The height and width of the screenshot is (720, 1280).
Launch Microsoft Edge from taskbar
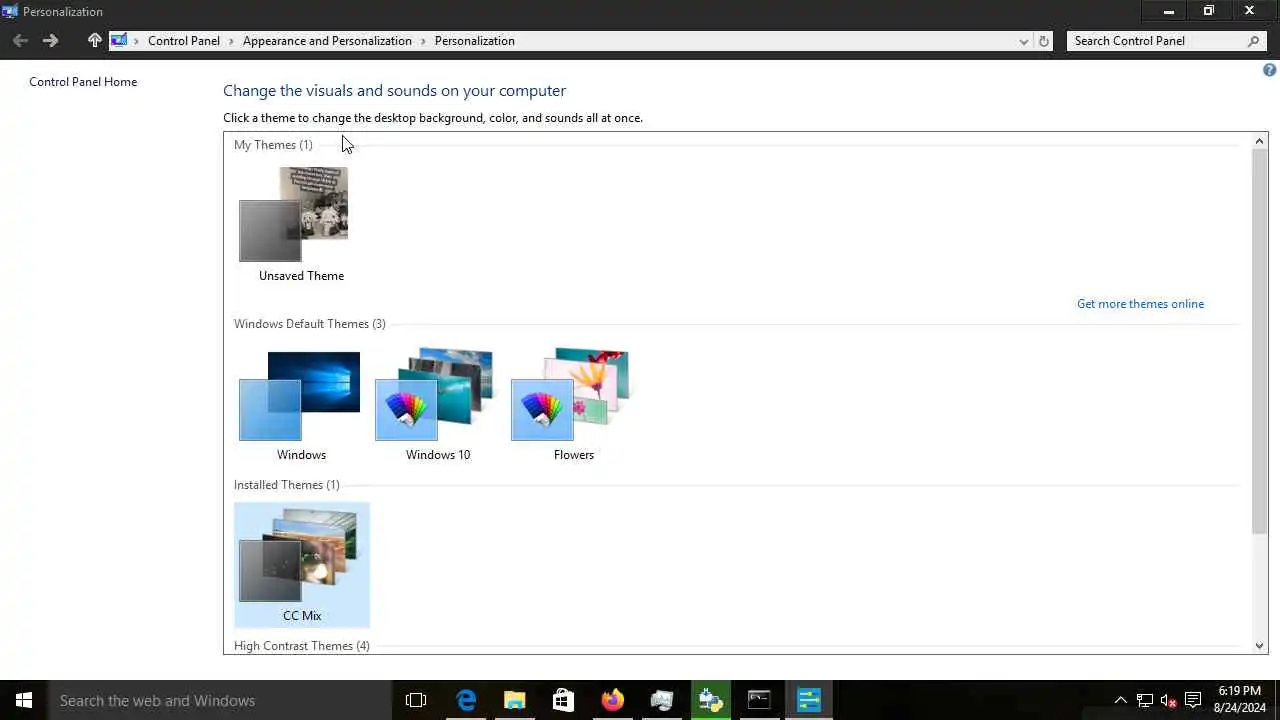(466, 700)
